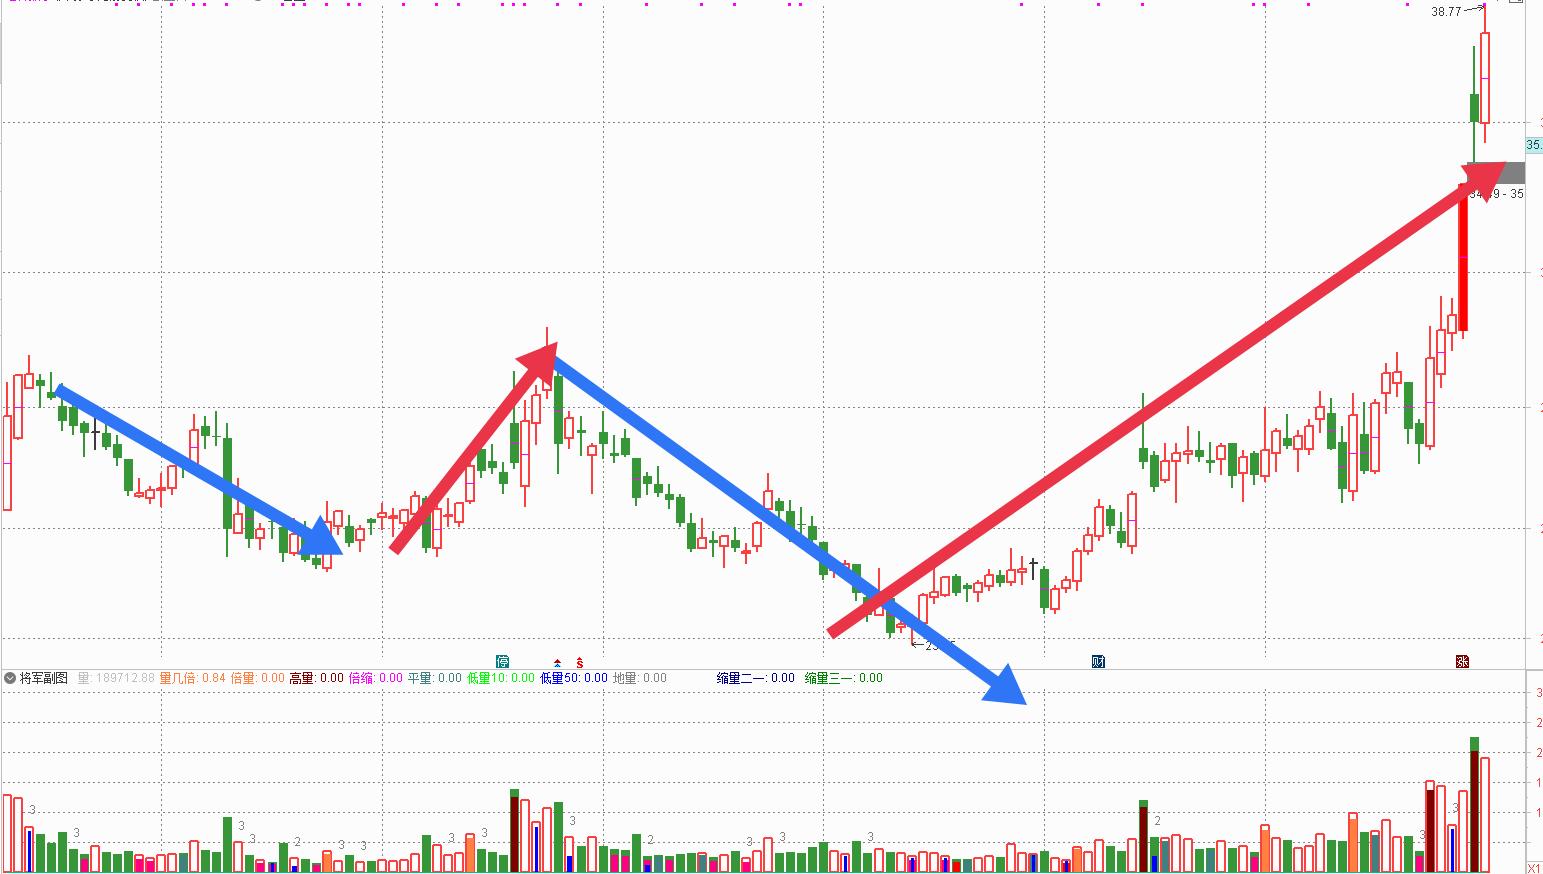Click the blue-red double arrow signal marker

point(557,662)
